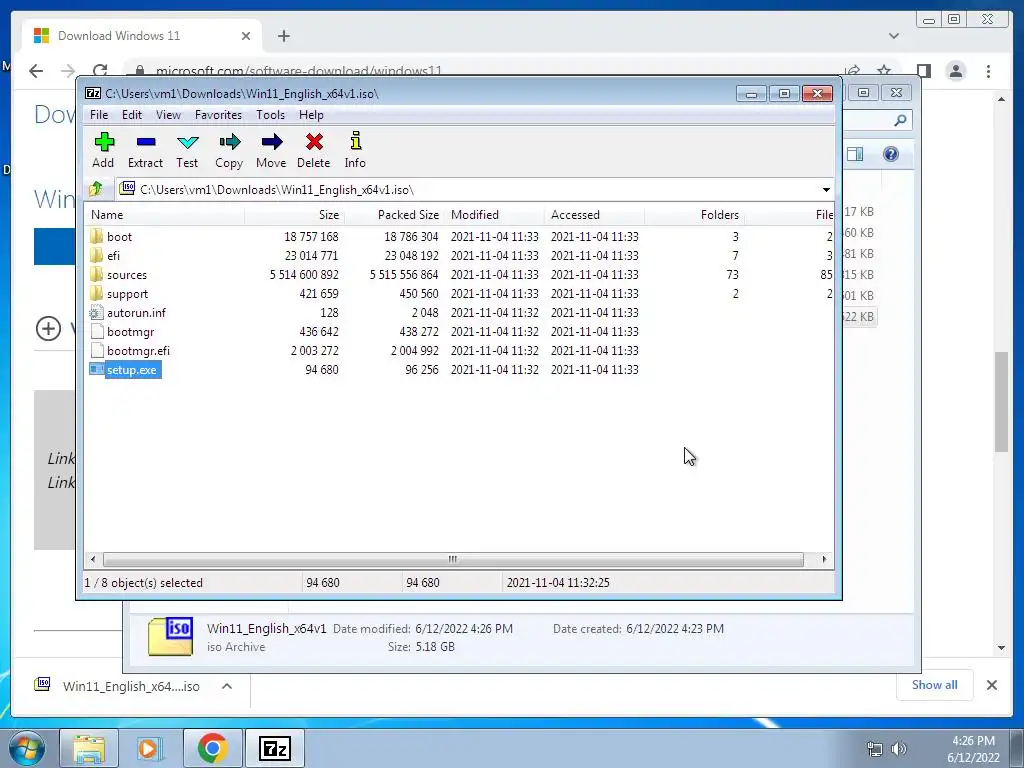Open Explorer window help icon
This screenshot has height=768, width=1024.
click(891, 154)
